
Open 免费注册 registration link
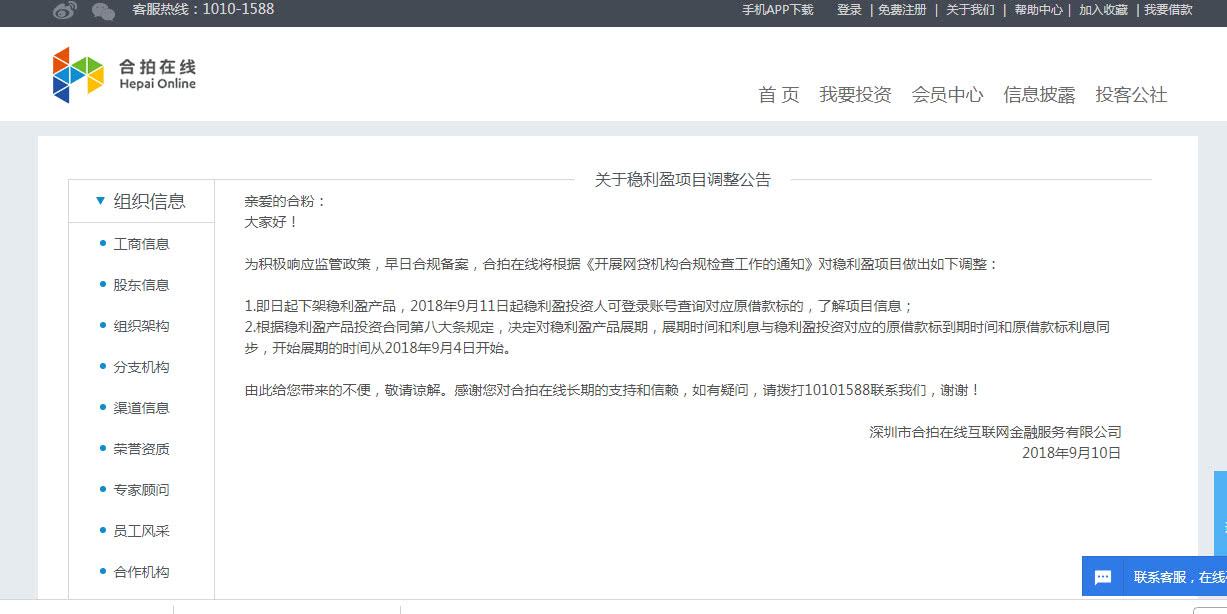click(902, 10)
